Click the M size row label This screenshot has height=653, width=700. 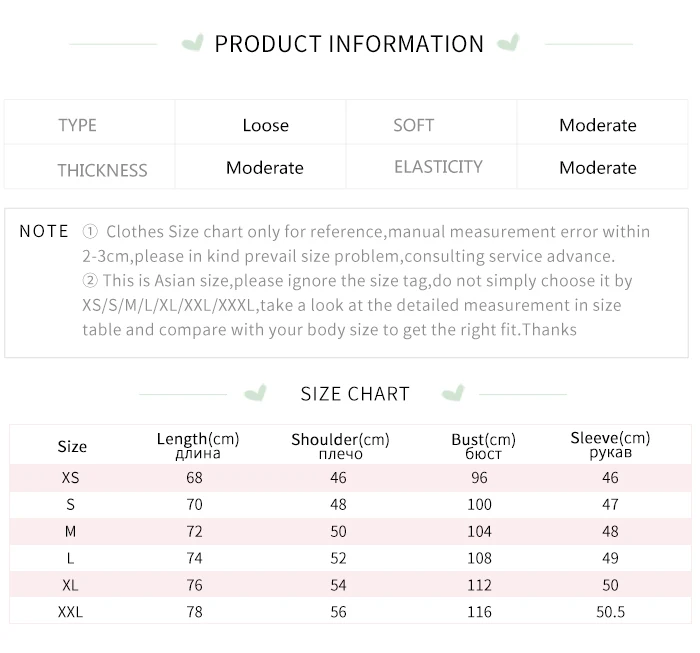(70, 531)
